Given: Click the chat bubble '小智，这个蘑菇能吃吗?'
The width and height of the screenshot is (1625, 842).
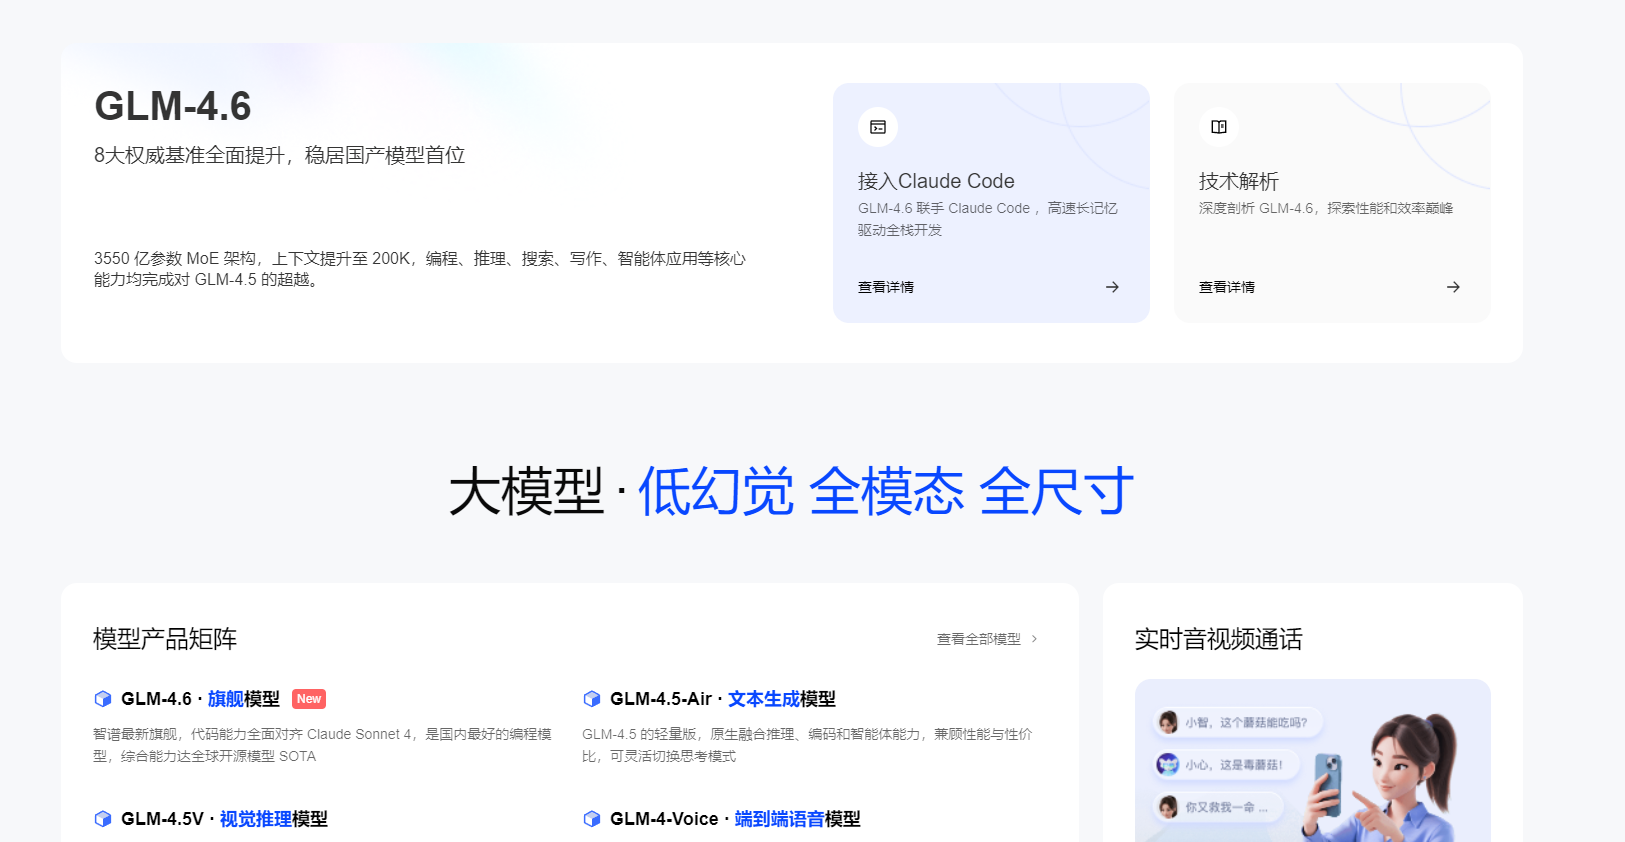Looking at the screenshot, I should tap(1238, 722).
